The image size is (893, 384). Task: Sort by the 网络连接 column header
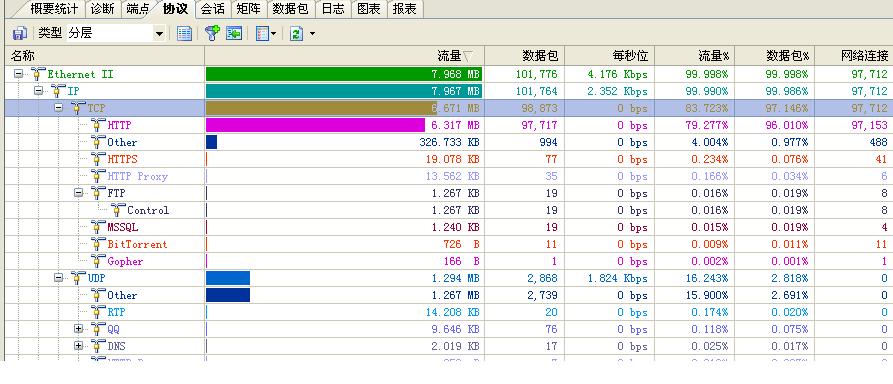[x=854, y=56]
